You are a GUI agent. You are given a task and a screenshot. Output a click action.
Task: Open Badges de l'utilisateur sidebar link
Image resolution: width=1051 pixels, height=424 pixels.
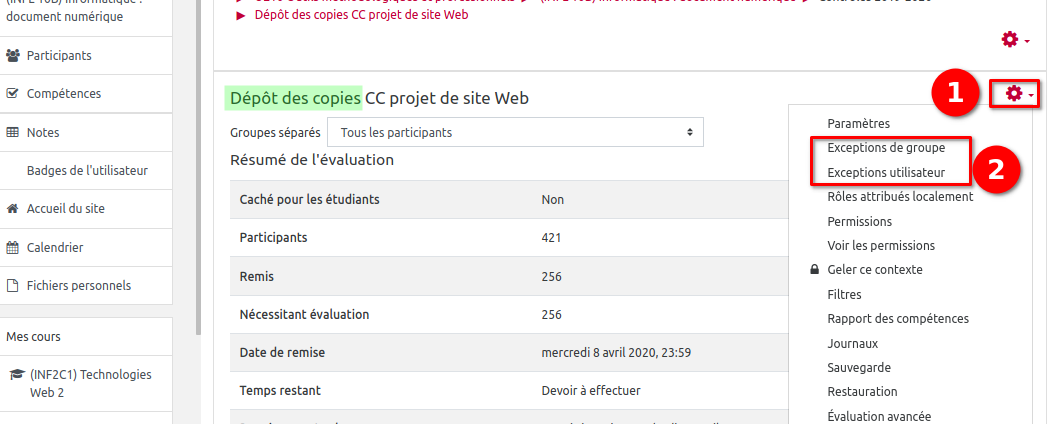tap(87, 171)
